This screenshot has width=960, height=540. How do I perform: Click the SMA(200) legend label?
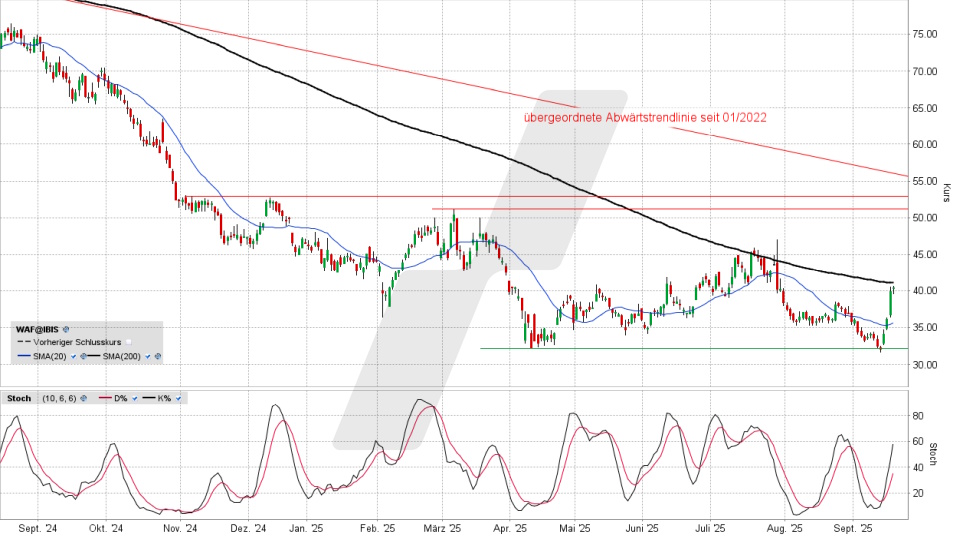(122, 356)
